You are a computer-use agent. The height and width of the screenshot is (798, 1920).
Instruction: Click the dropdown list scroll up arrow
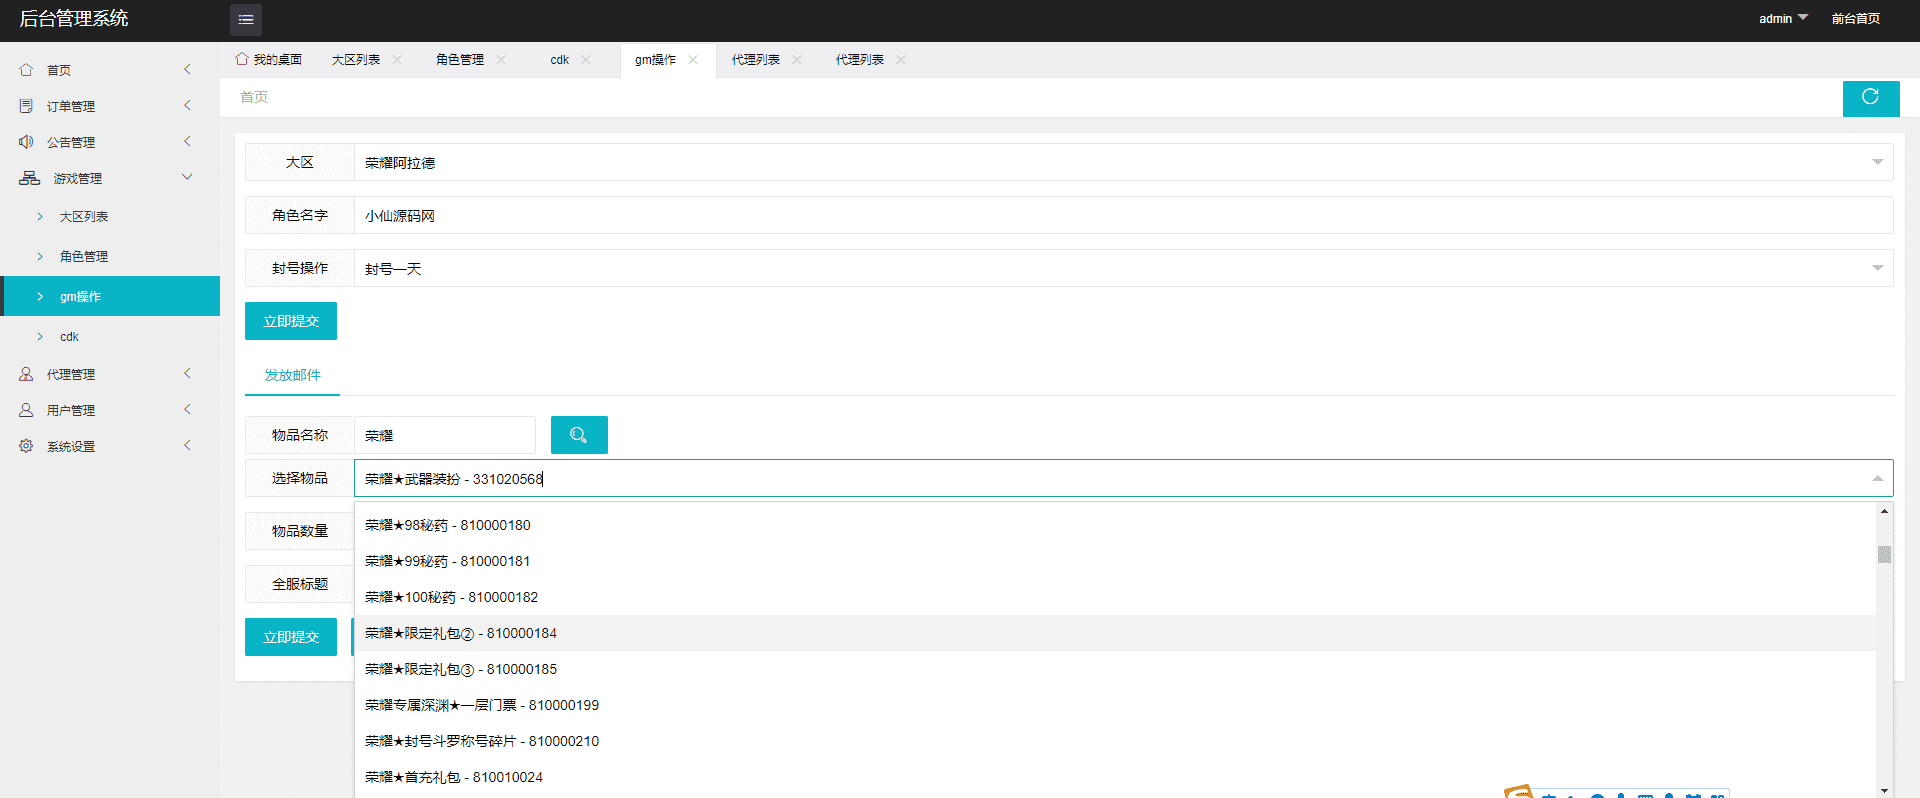(x=1884, y=511)
